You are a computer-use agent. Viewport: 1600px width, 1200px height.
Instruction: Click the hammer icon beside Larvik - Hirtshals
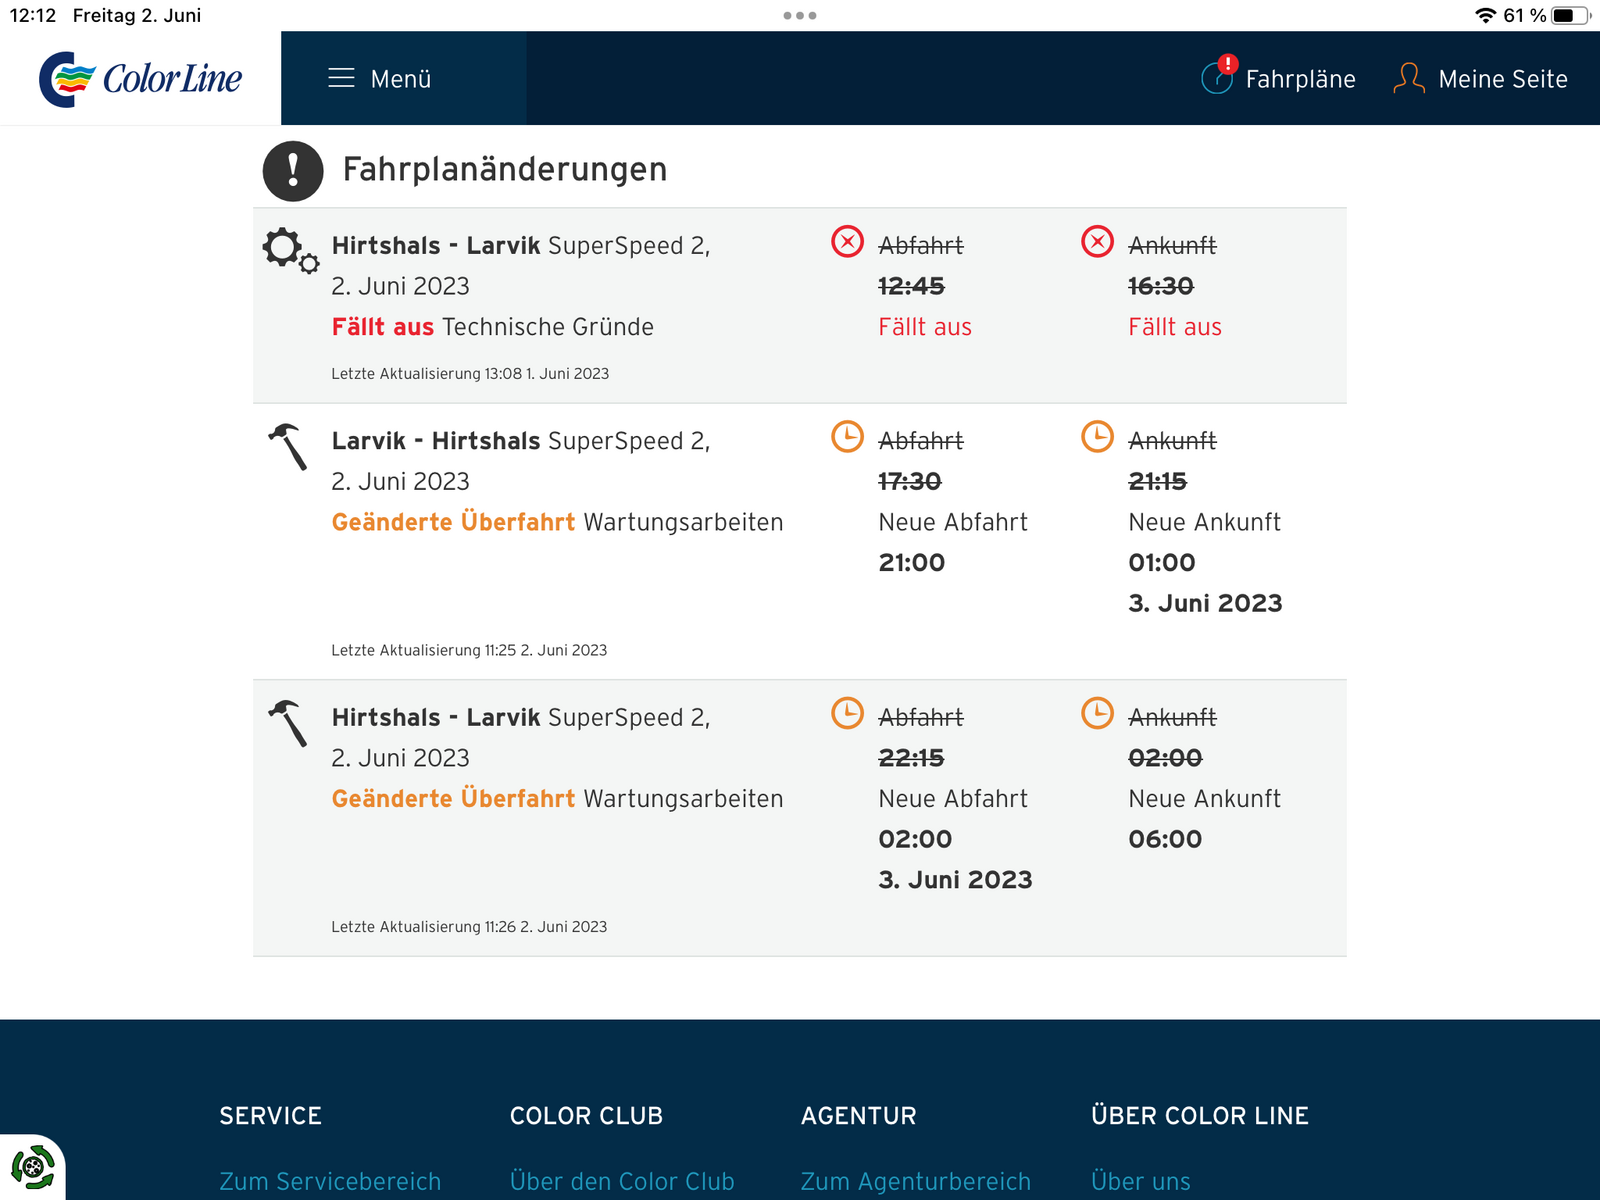(x=288, y=446)
